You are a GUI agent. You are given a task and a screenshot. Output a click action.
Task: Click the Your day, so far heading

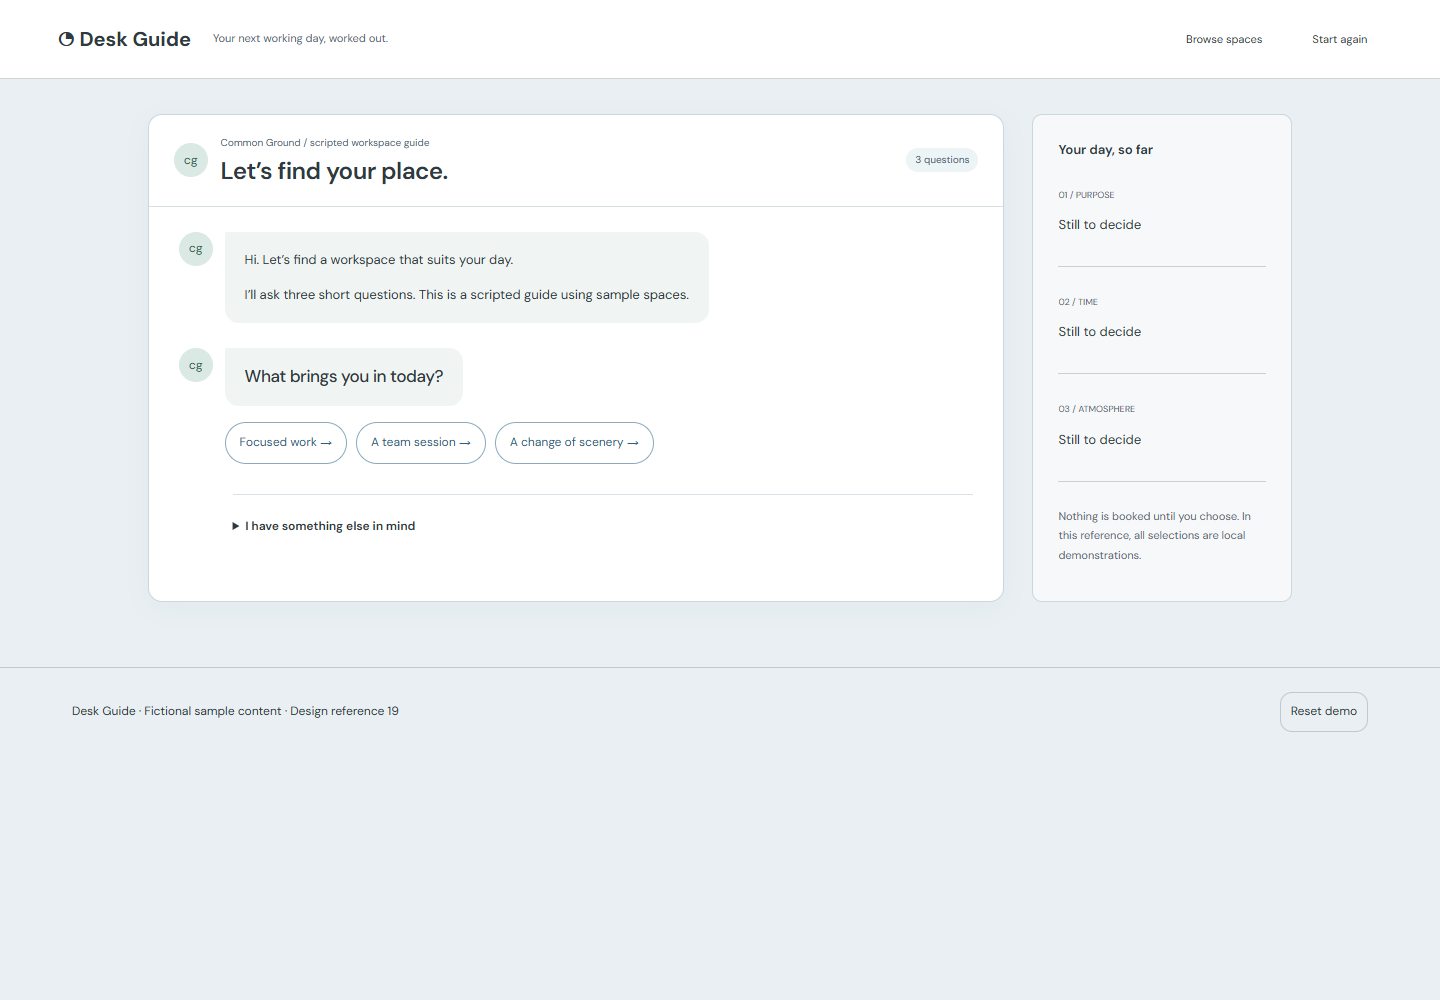tap(1106, 150)
